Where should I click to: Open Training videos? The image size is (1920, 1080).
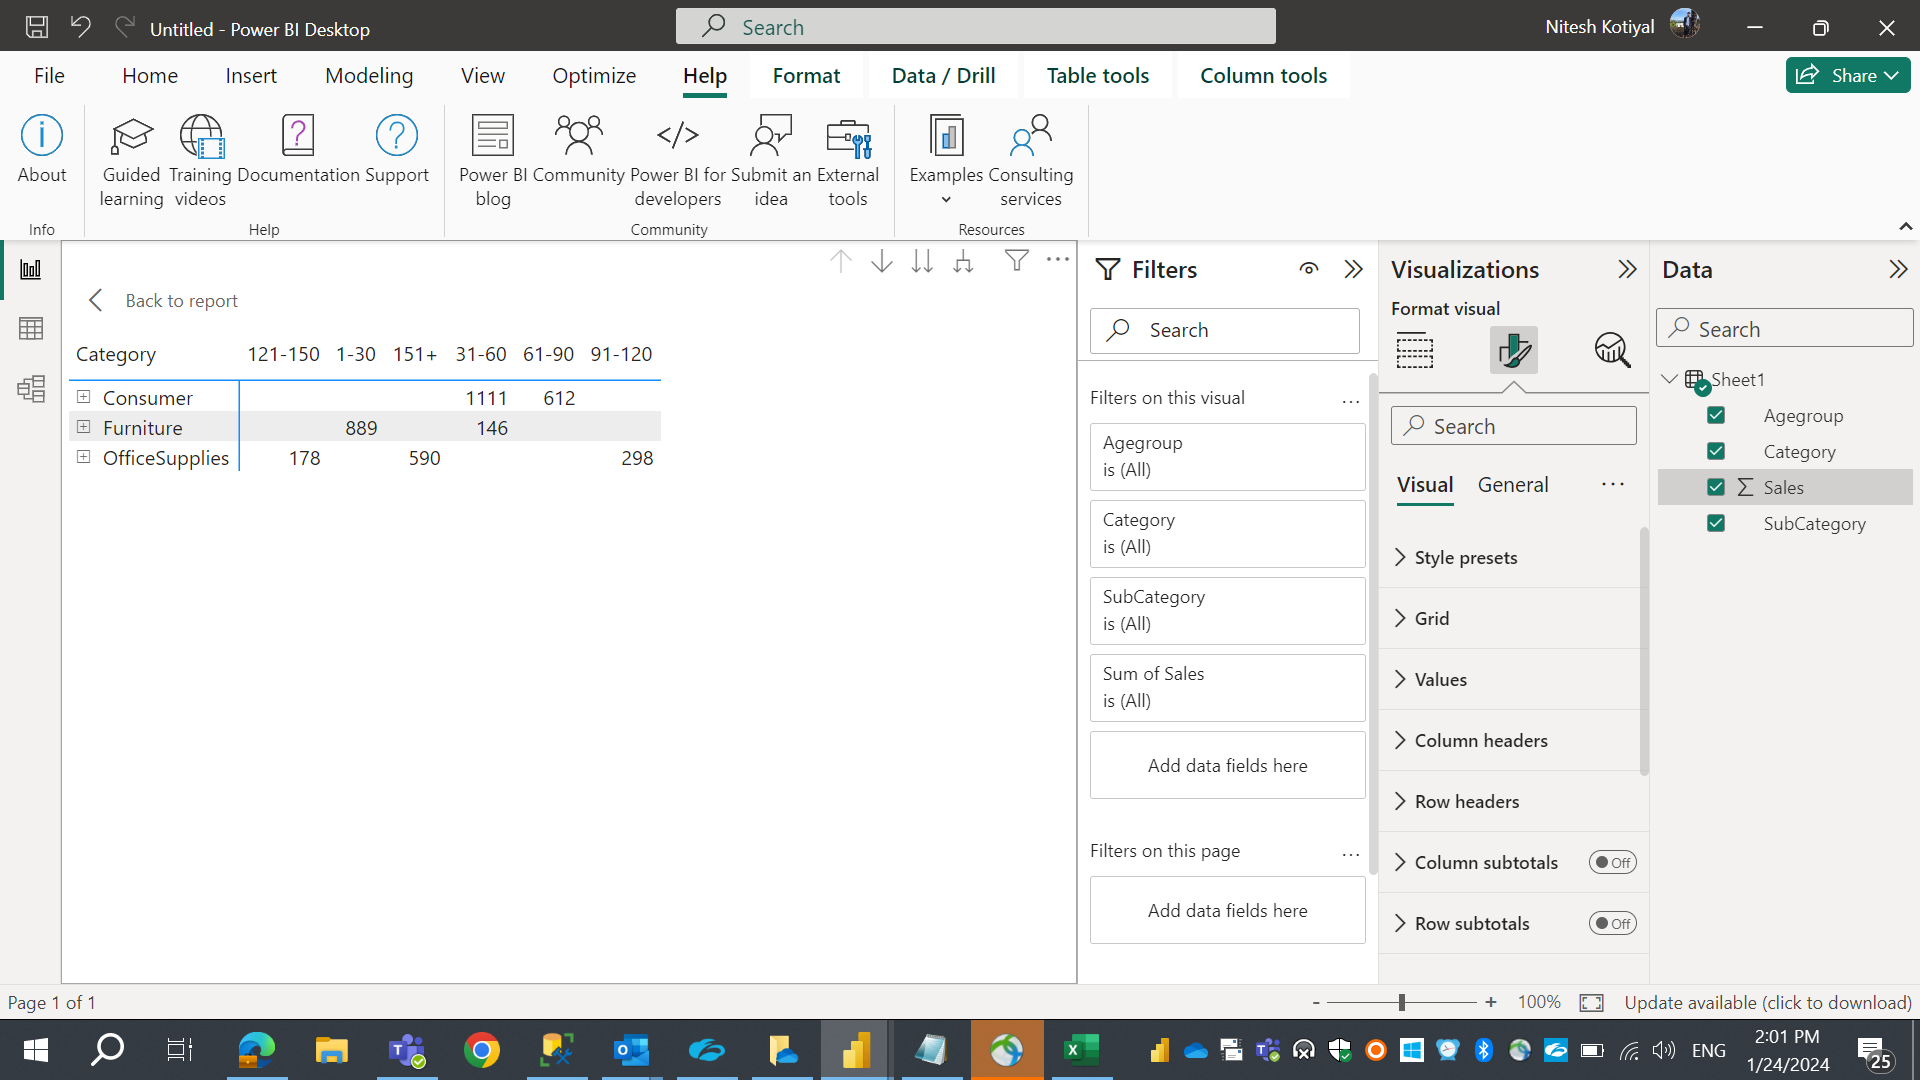200,161
